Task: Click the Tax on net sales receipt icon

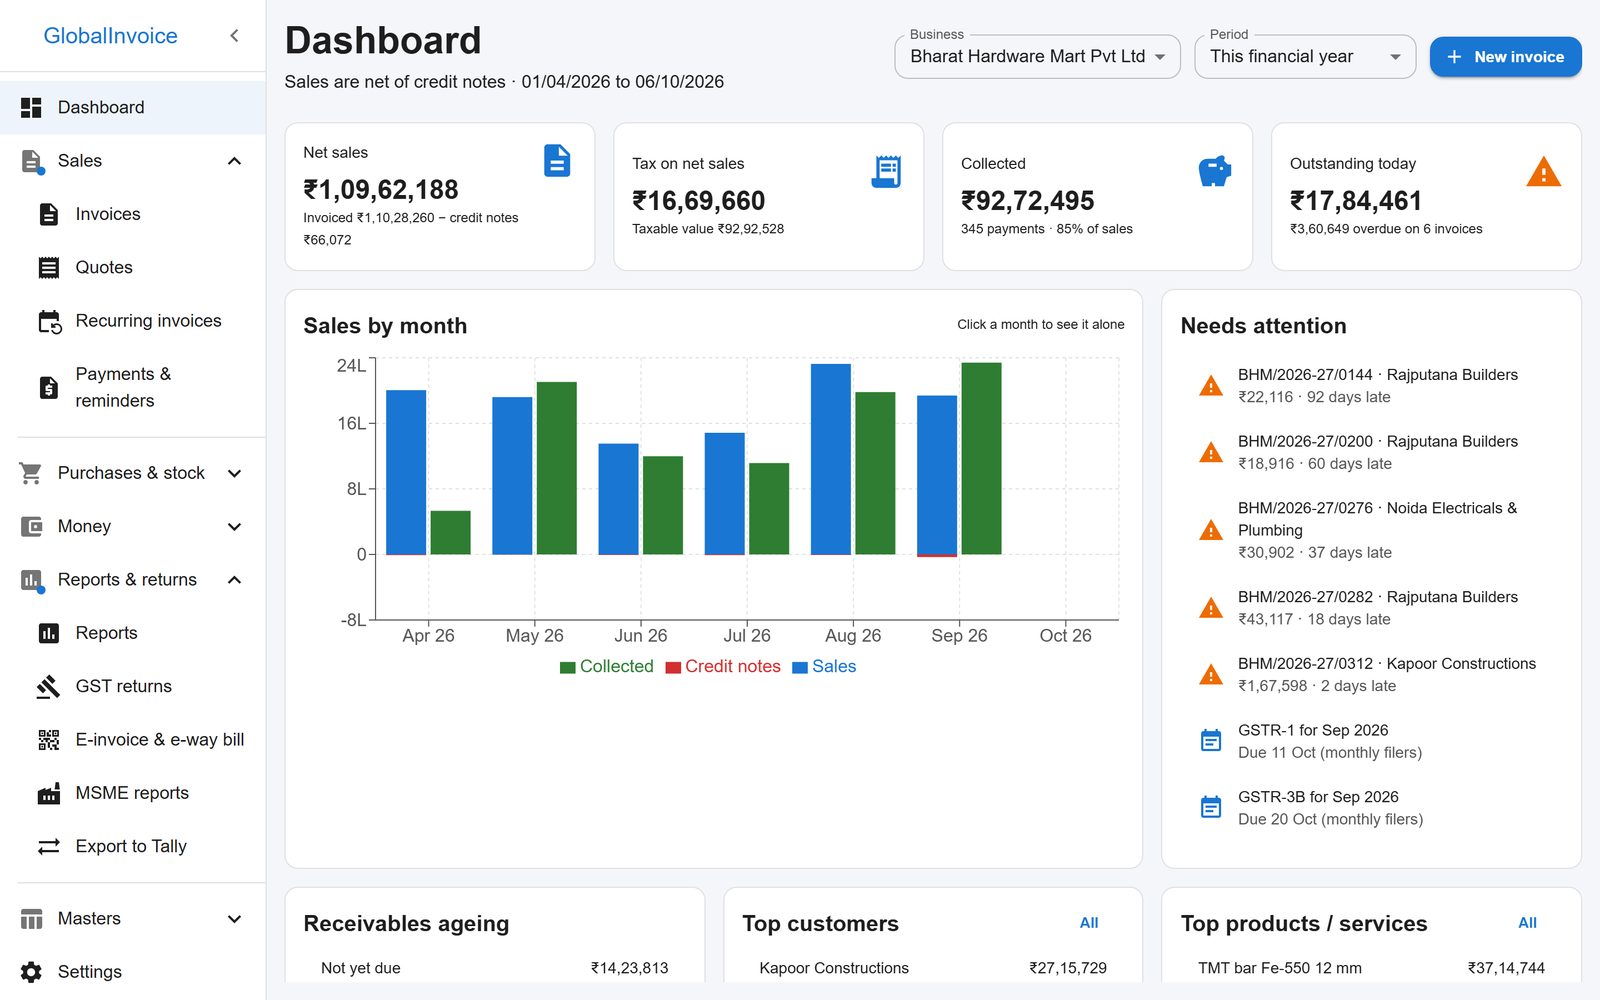Action: click(886, 171)
